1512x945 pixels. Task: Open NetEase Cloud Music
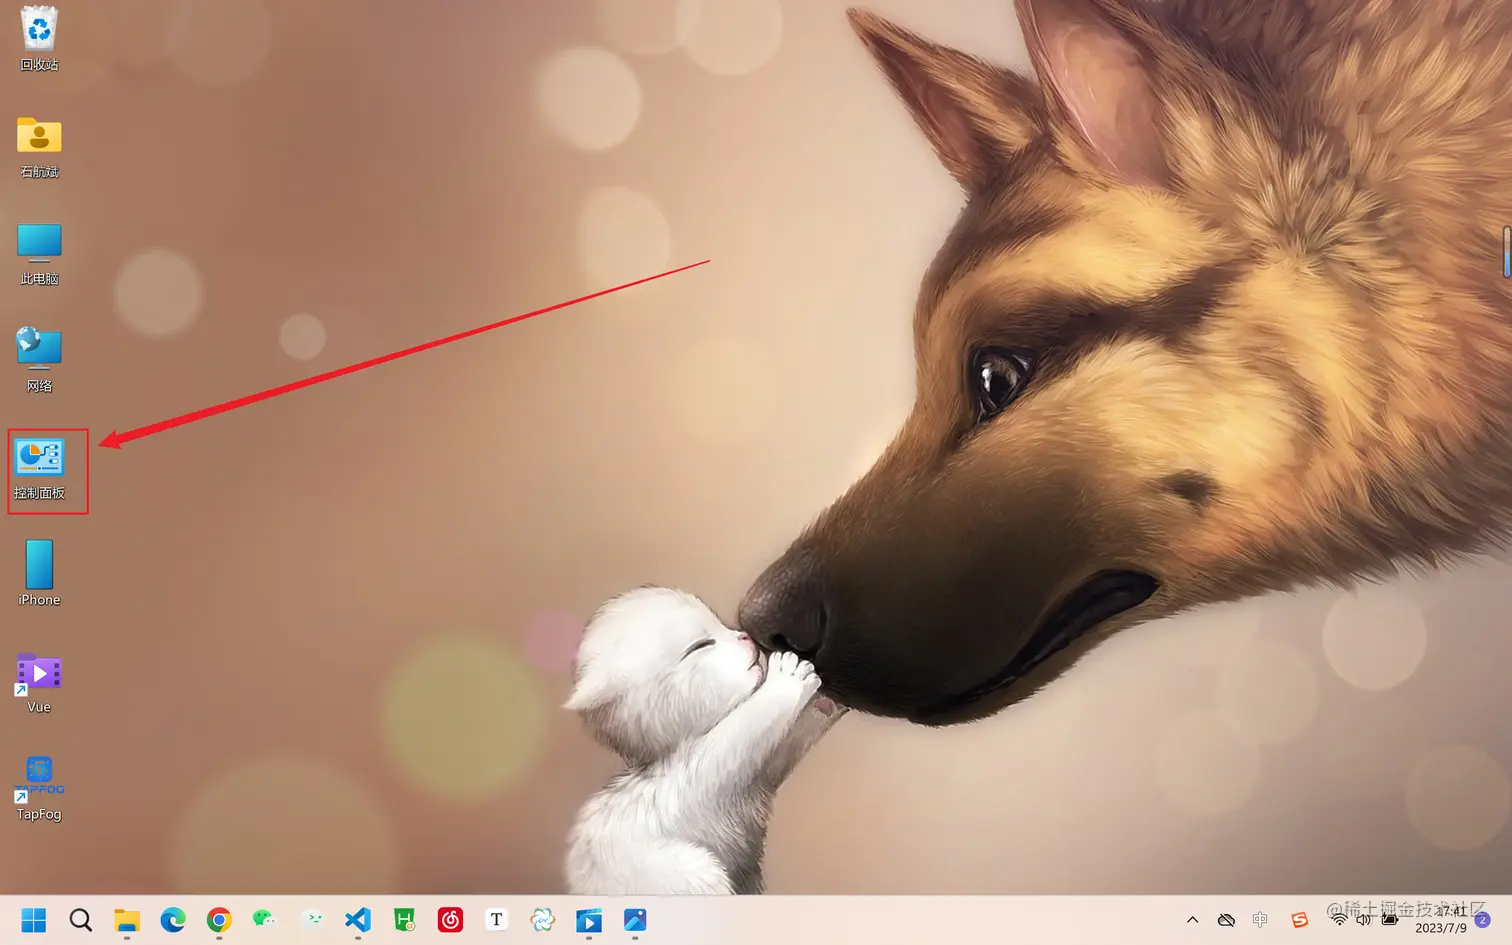450,920
